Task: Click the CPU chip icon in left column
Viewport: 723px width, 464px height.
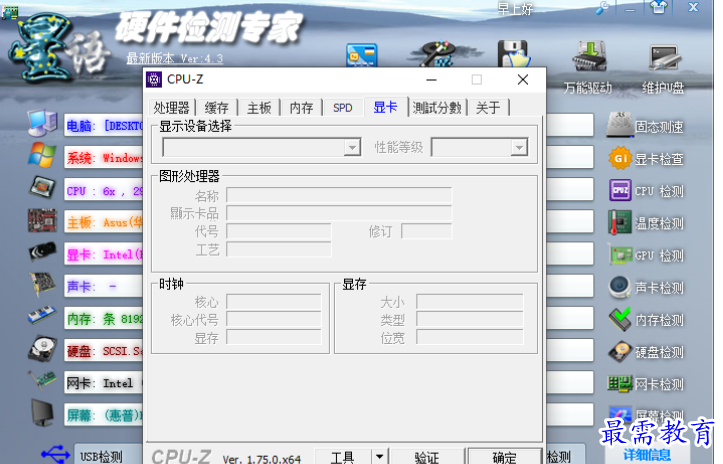Action: click(x=42, y=188)
